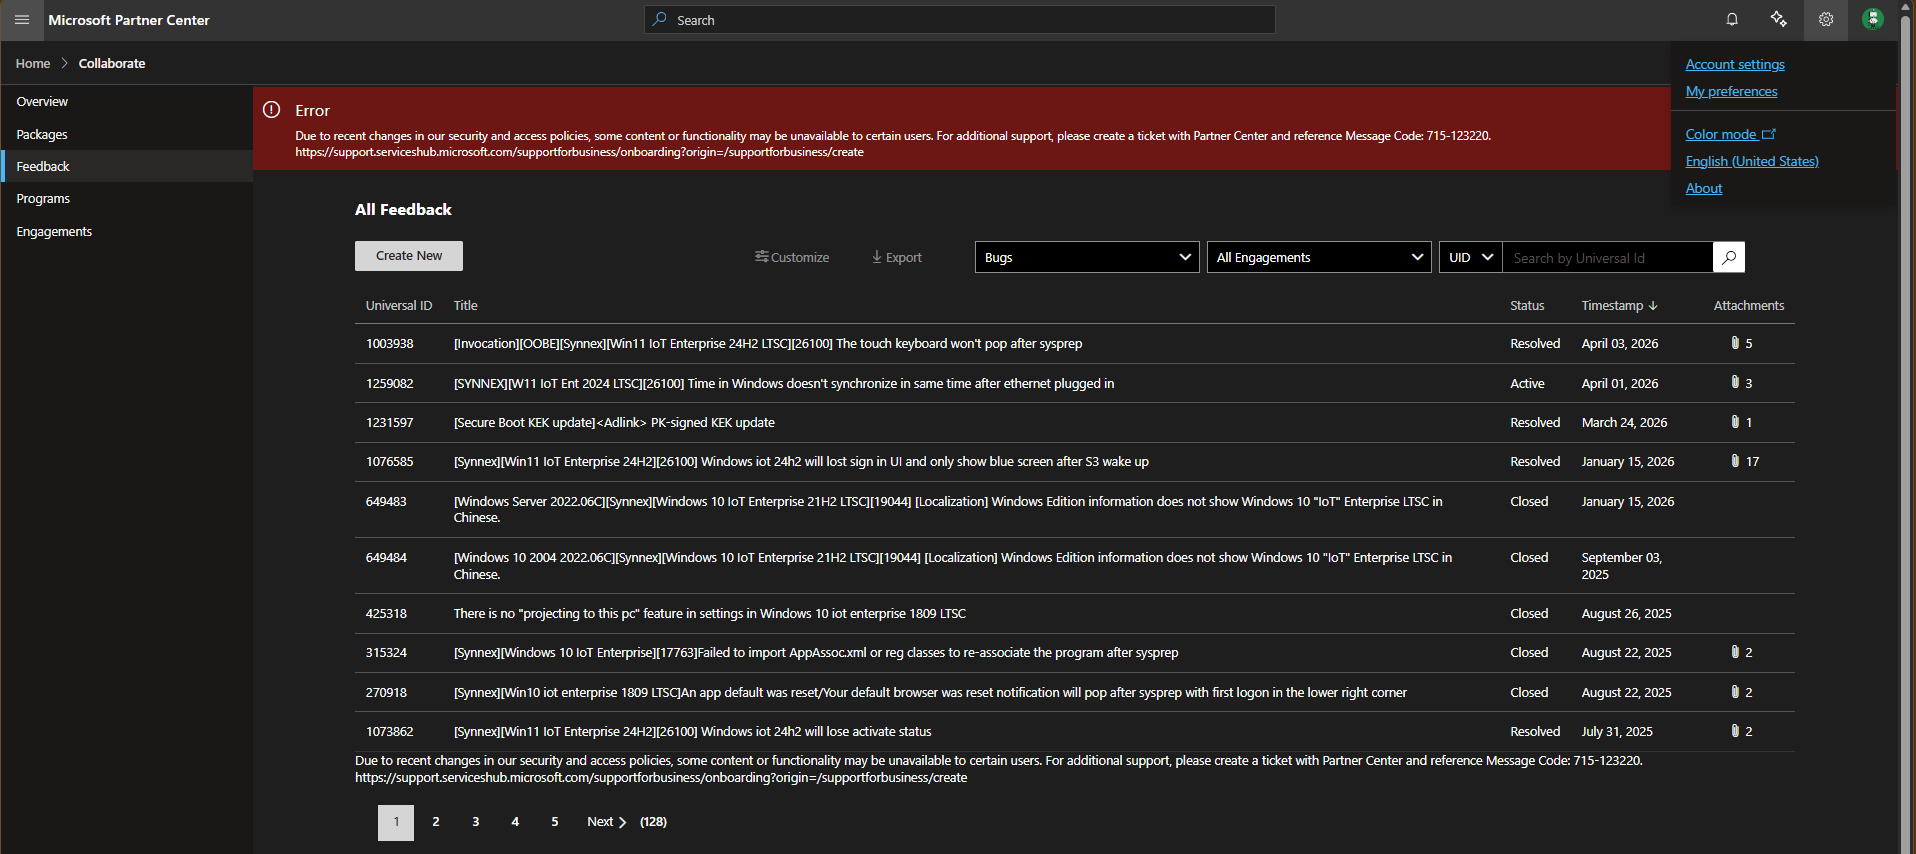The height and width of the screenshot is (854, 1916).
Task: Open the Account settings link
Action: click(x=1735, y=64)
